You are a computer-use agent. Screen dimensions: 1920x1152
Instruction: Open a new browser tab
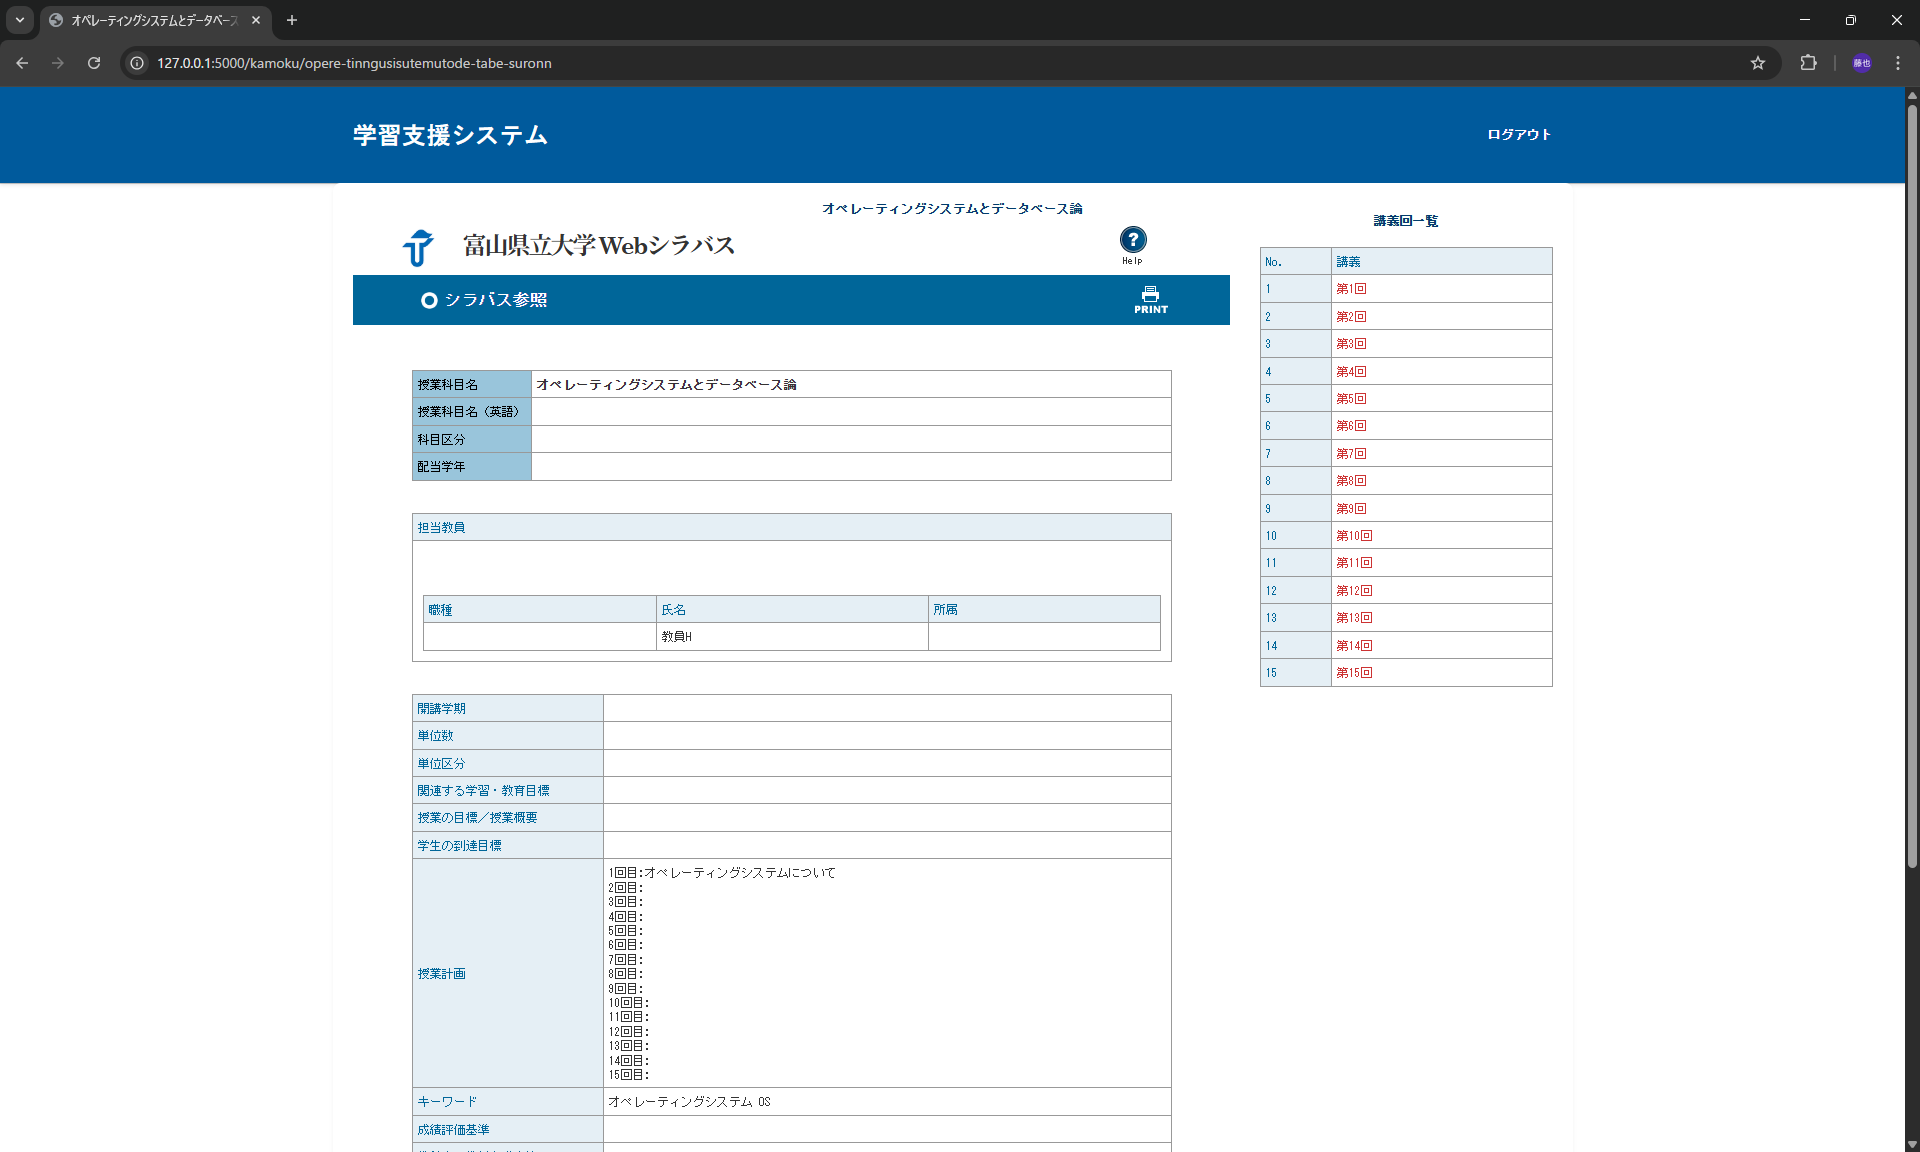pyautogui.click(x=292, y=20)
